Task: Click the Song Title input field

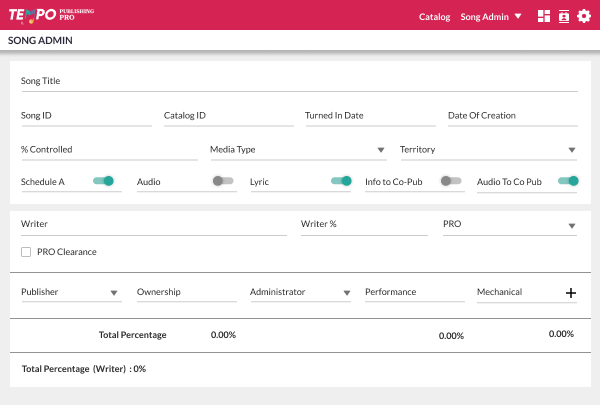Action: [x=299, y=81]
